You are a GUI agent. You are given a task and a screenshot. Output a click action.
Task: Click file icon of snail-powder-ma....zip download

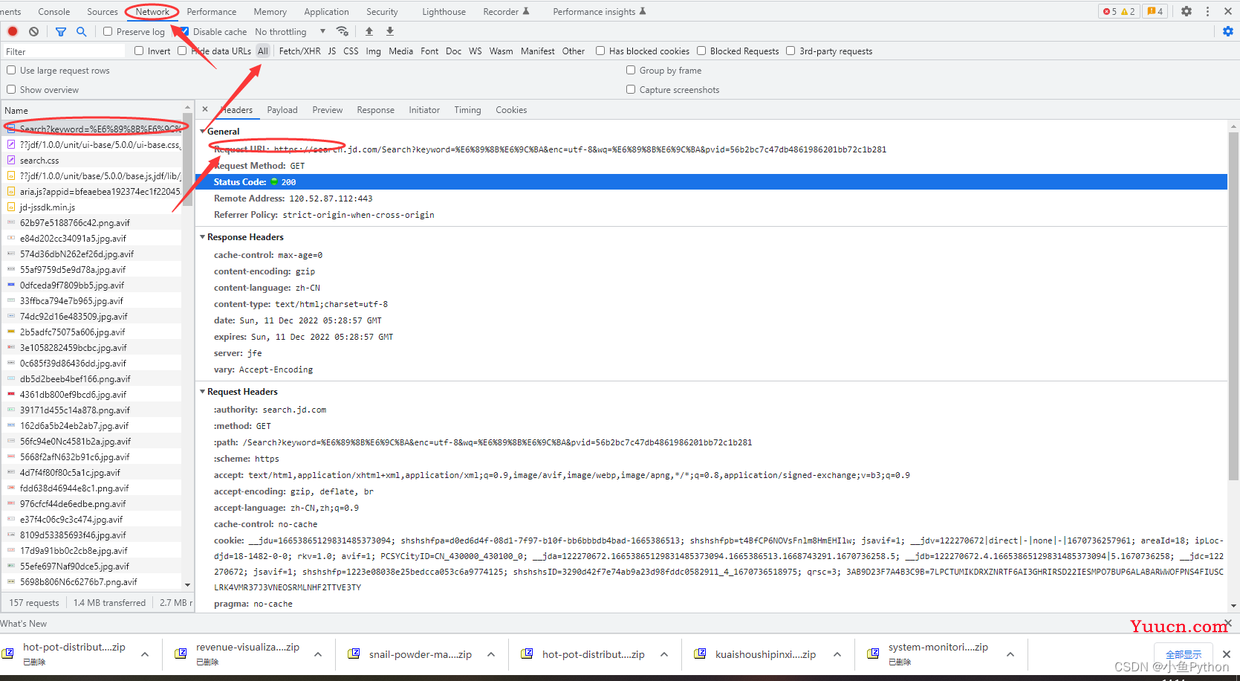(x=354, y=654)
